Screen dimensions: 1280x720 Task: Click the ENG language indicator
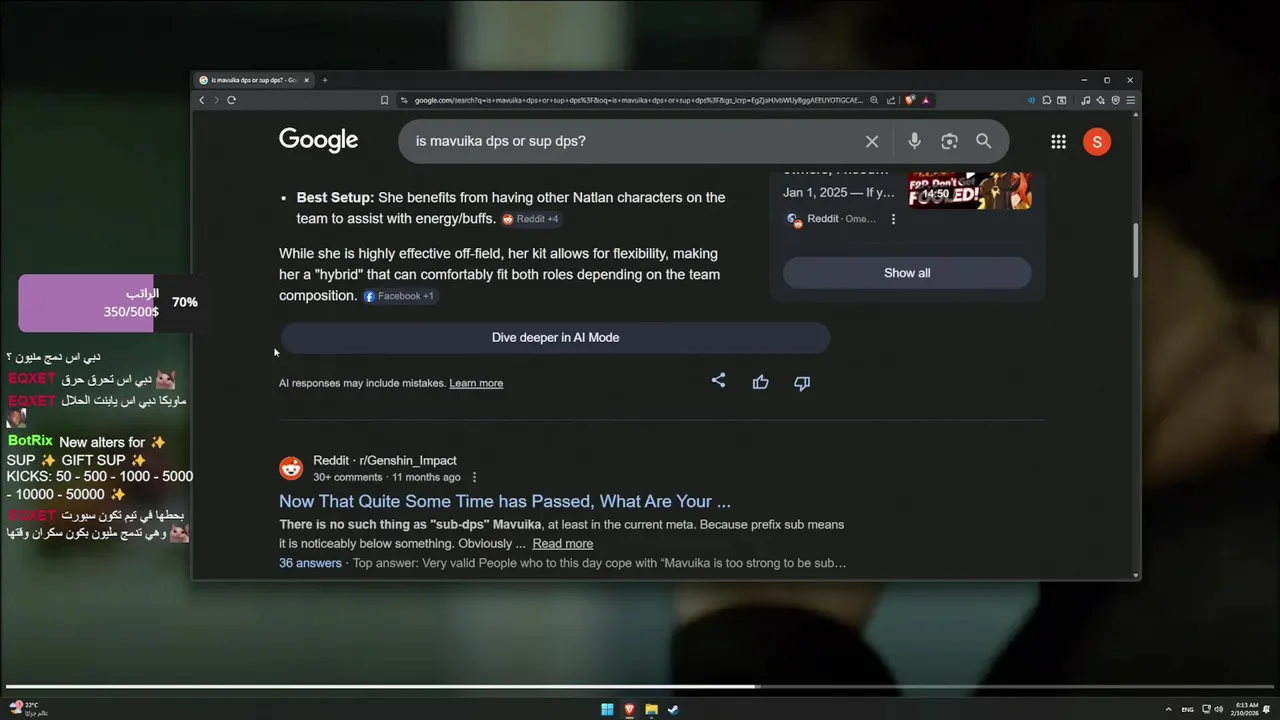coord(1187,709)
